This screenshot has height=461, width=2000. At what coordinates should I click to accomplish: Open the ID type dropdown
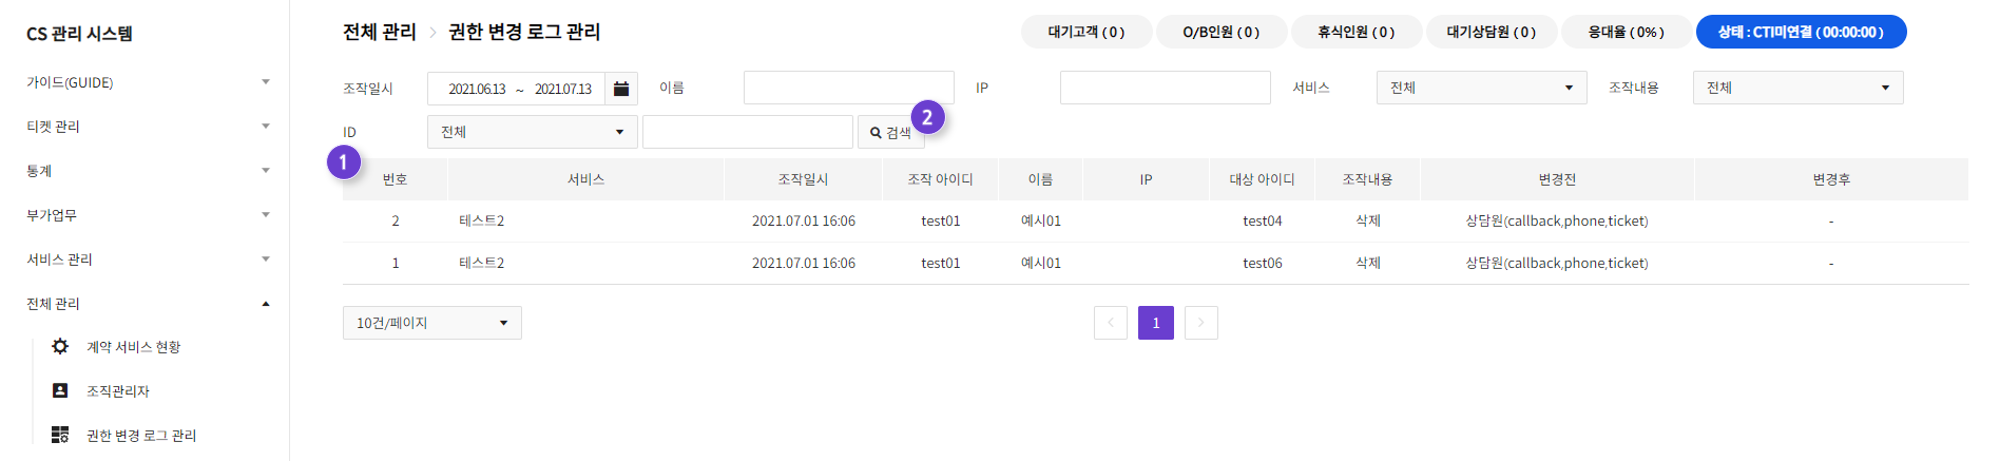[532, 132]
